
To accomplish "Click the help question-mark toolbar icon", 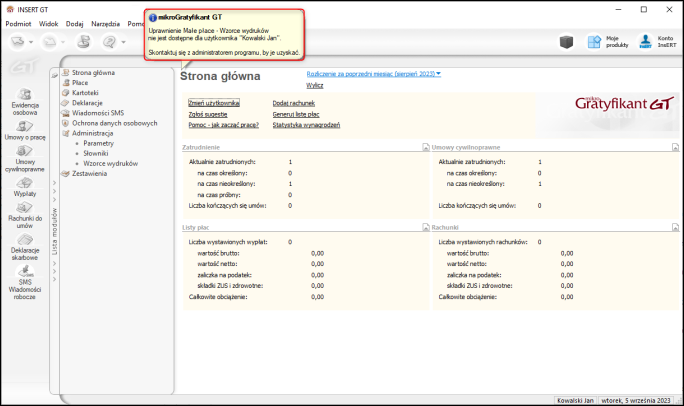I will click(109, 42).
